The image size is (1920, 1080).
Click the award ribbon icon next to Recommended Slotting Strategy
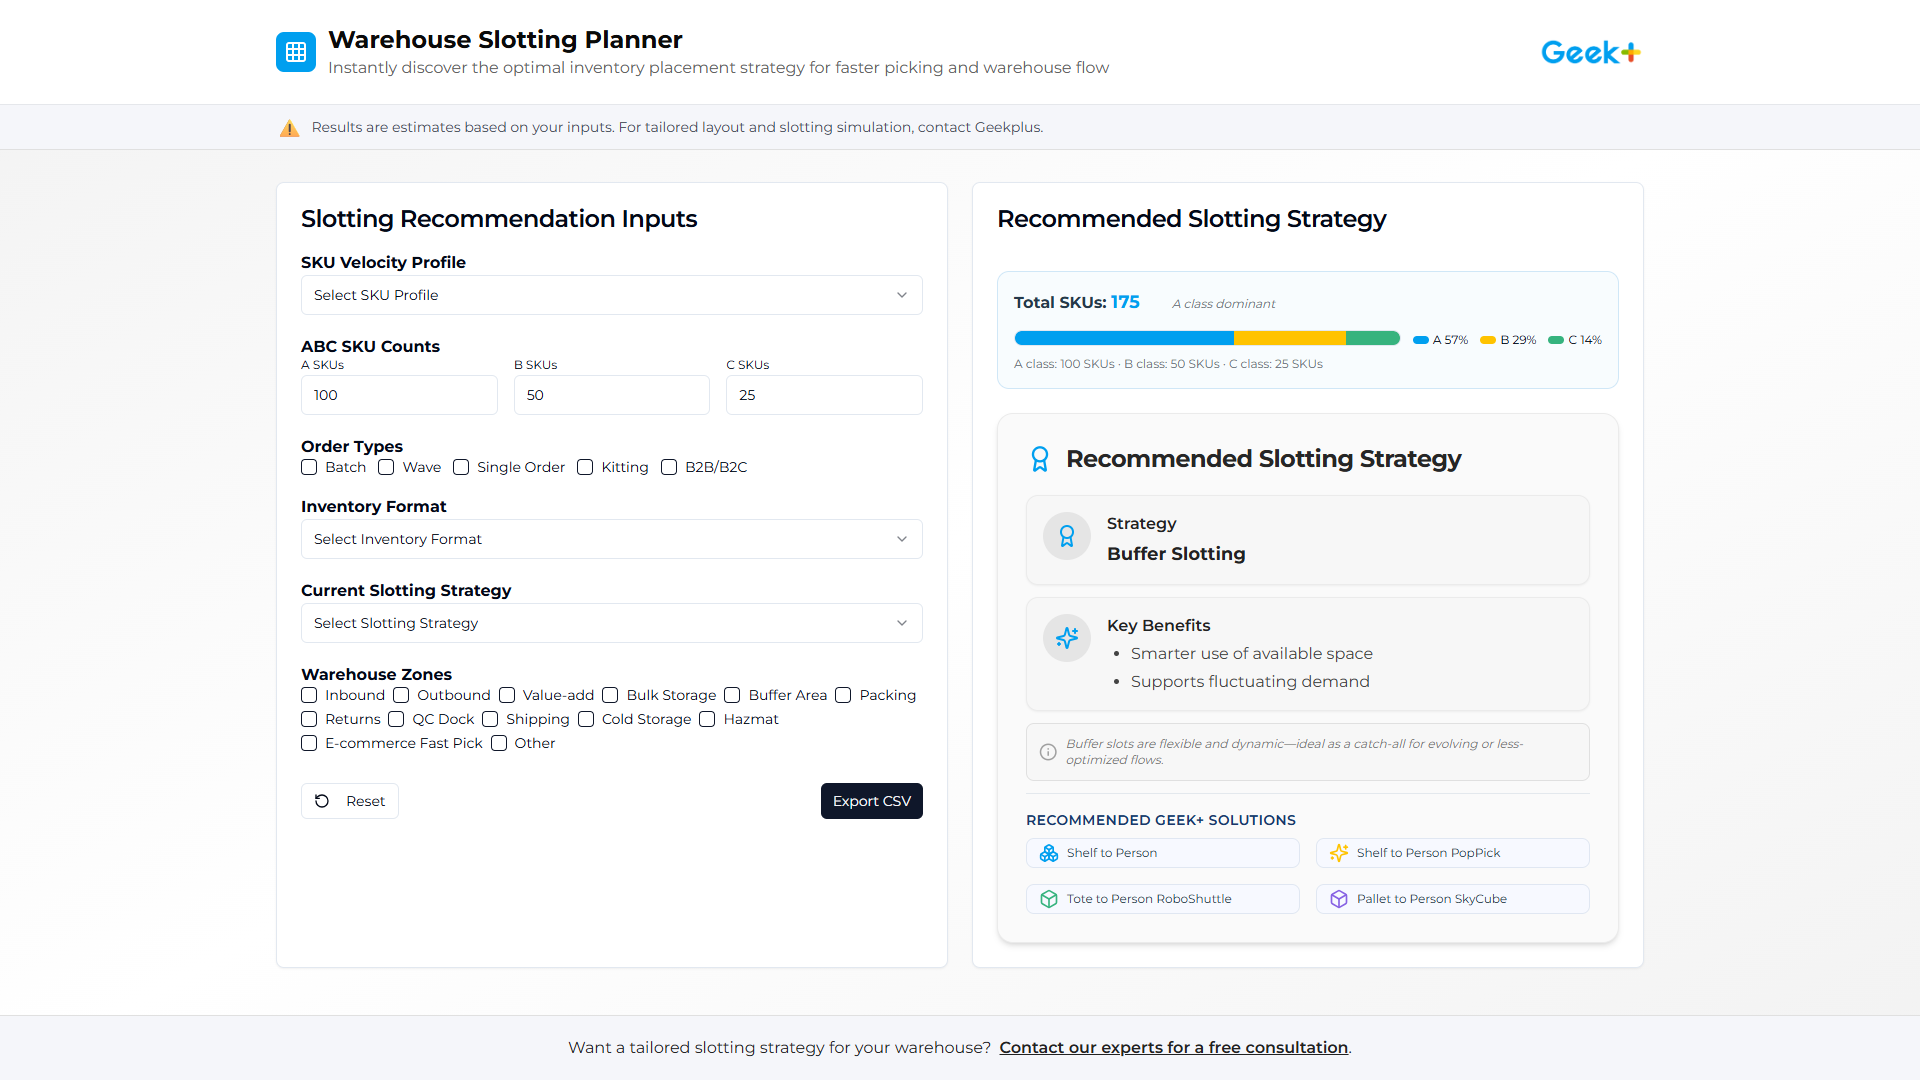[x=1041, y=458]
